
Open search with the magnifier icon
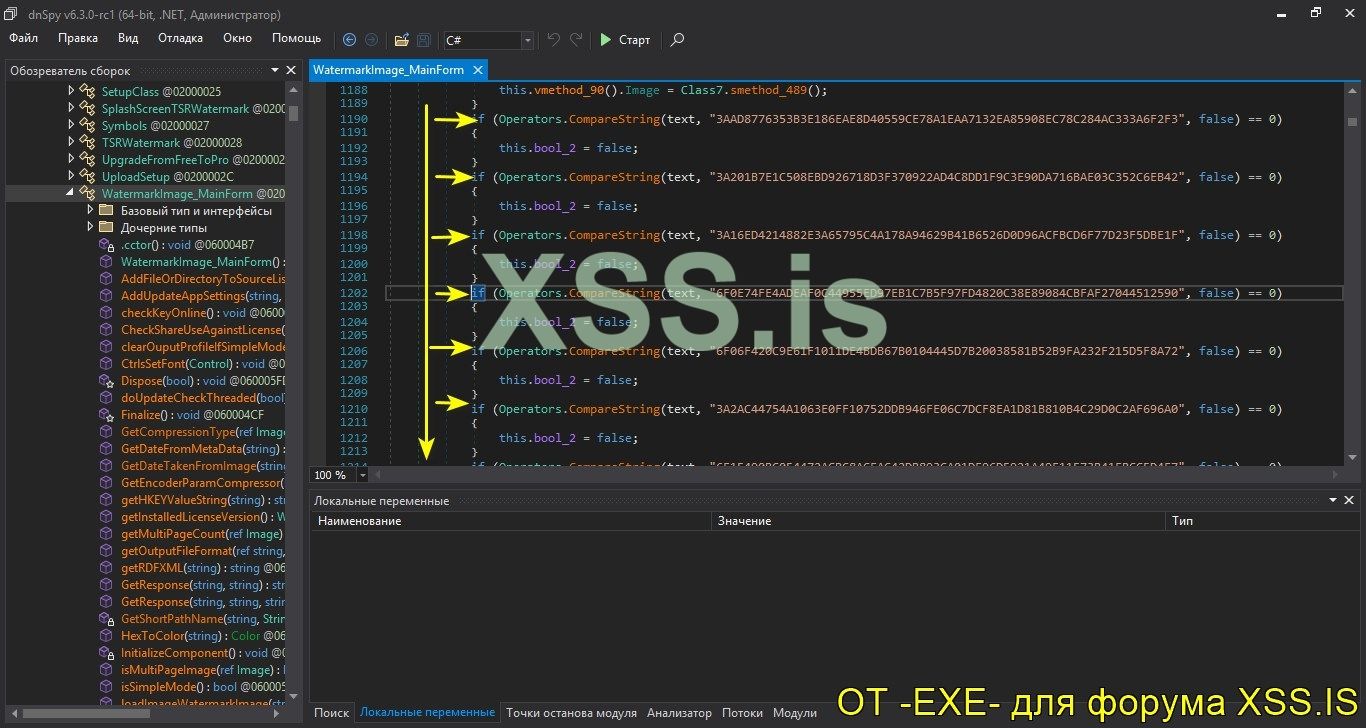[x=677, y=40]
